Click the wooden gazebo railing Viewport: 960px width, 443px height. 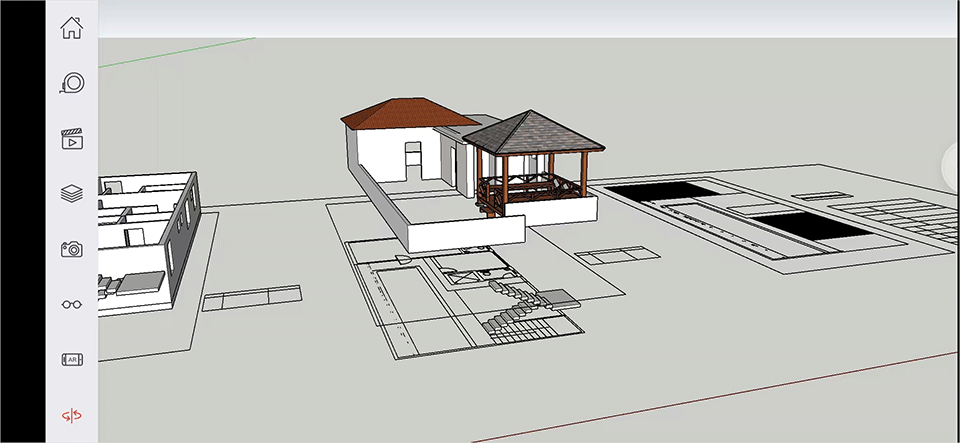pos(529,186)
